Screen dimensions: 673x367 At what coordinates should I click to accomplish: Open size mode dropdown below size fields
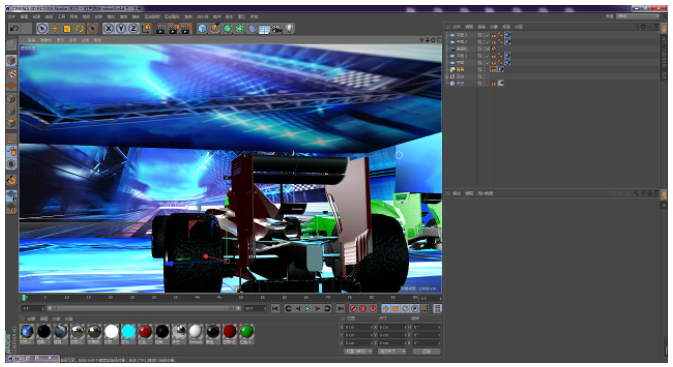coord(392,352)
